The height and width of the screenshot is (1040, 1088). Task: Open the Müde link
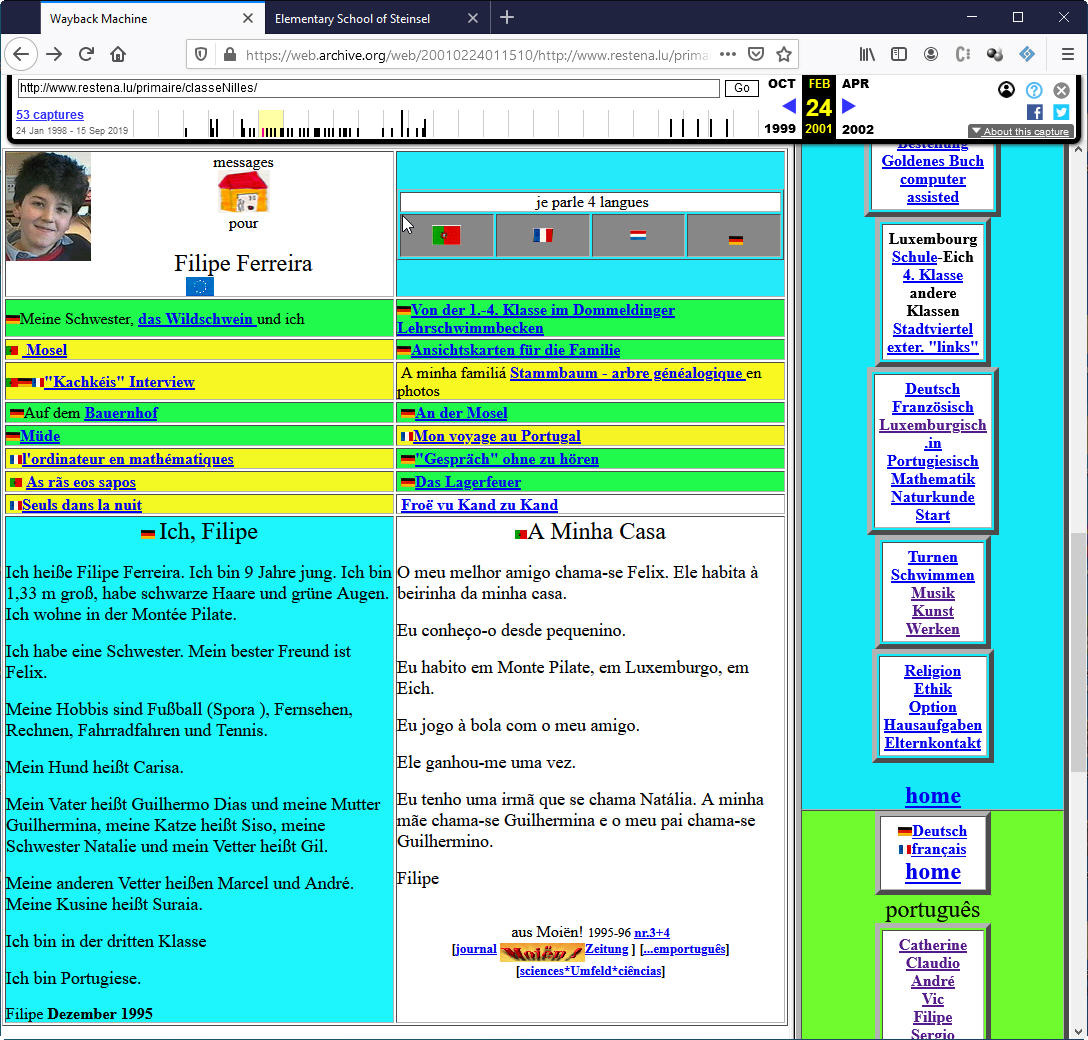pos(40,436)
